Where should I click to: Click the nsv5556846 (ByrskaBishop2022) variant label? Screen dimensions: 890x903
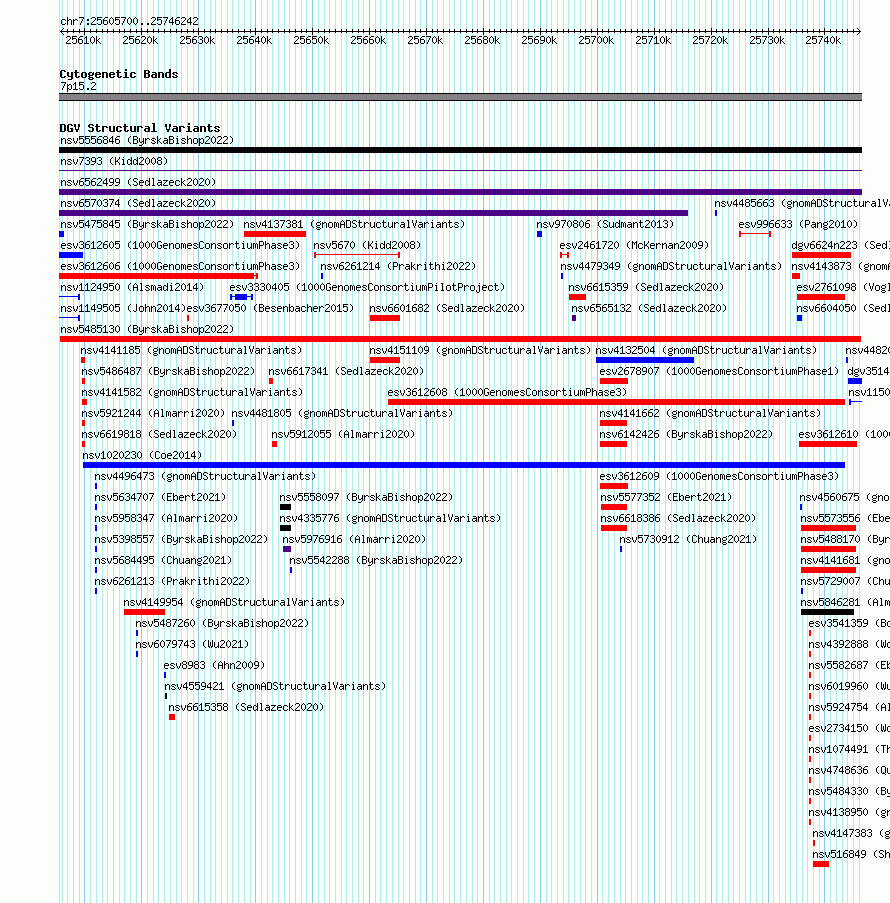pos(147,141)
